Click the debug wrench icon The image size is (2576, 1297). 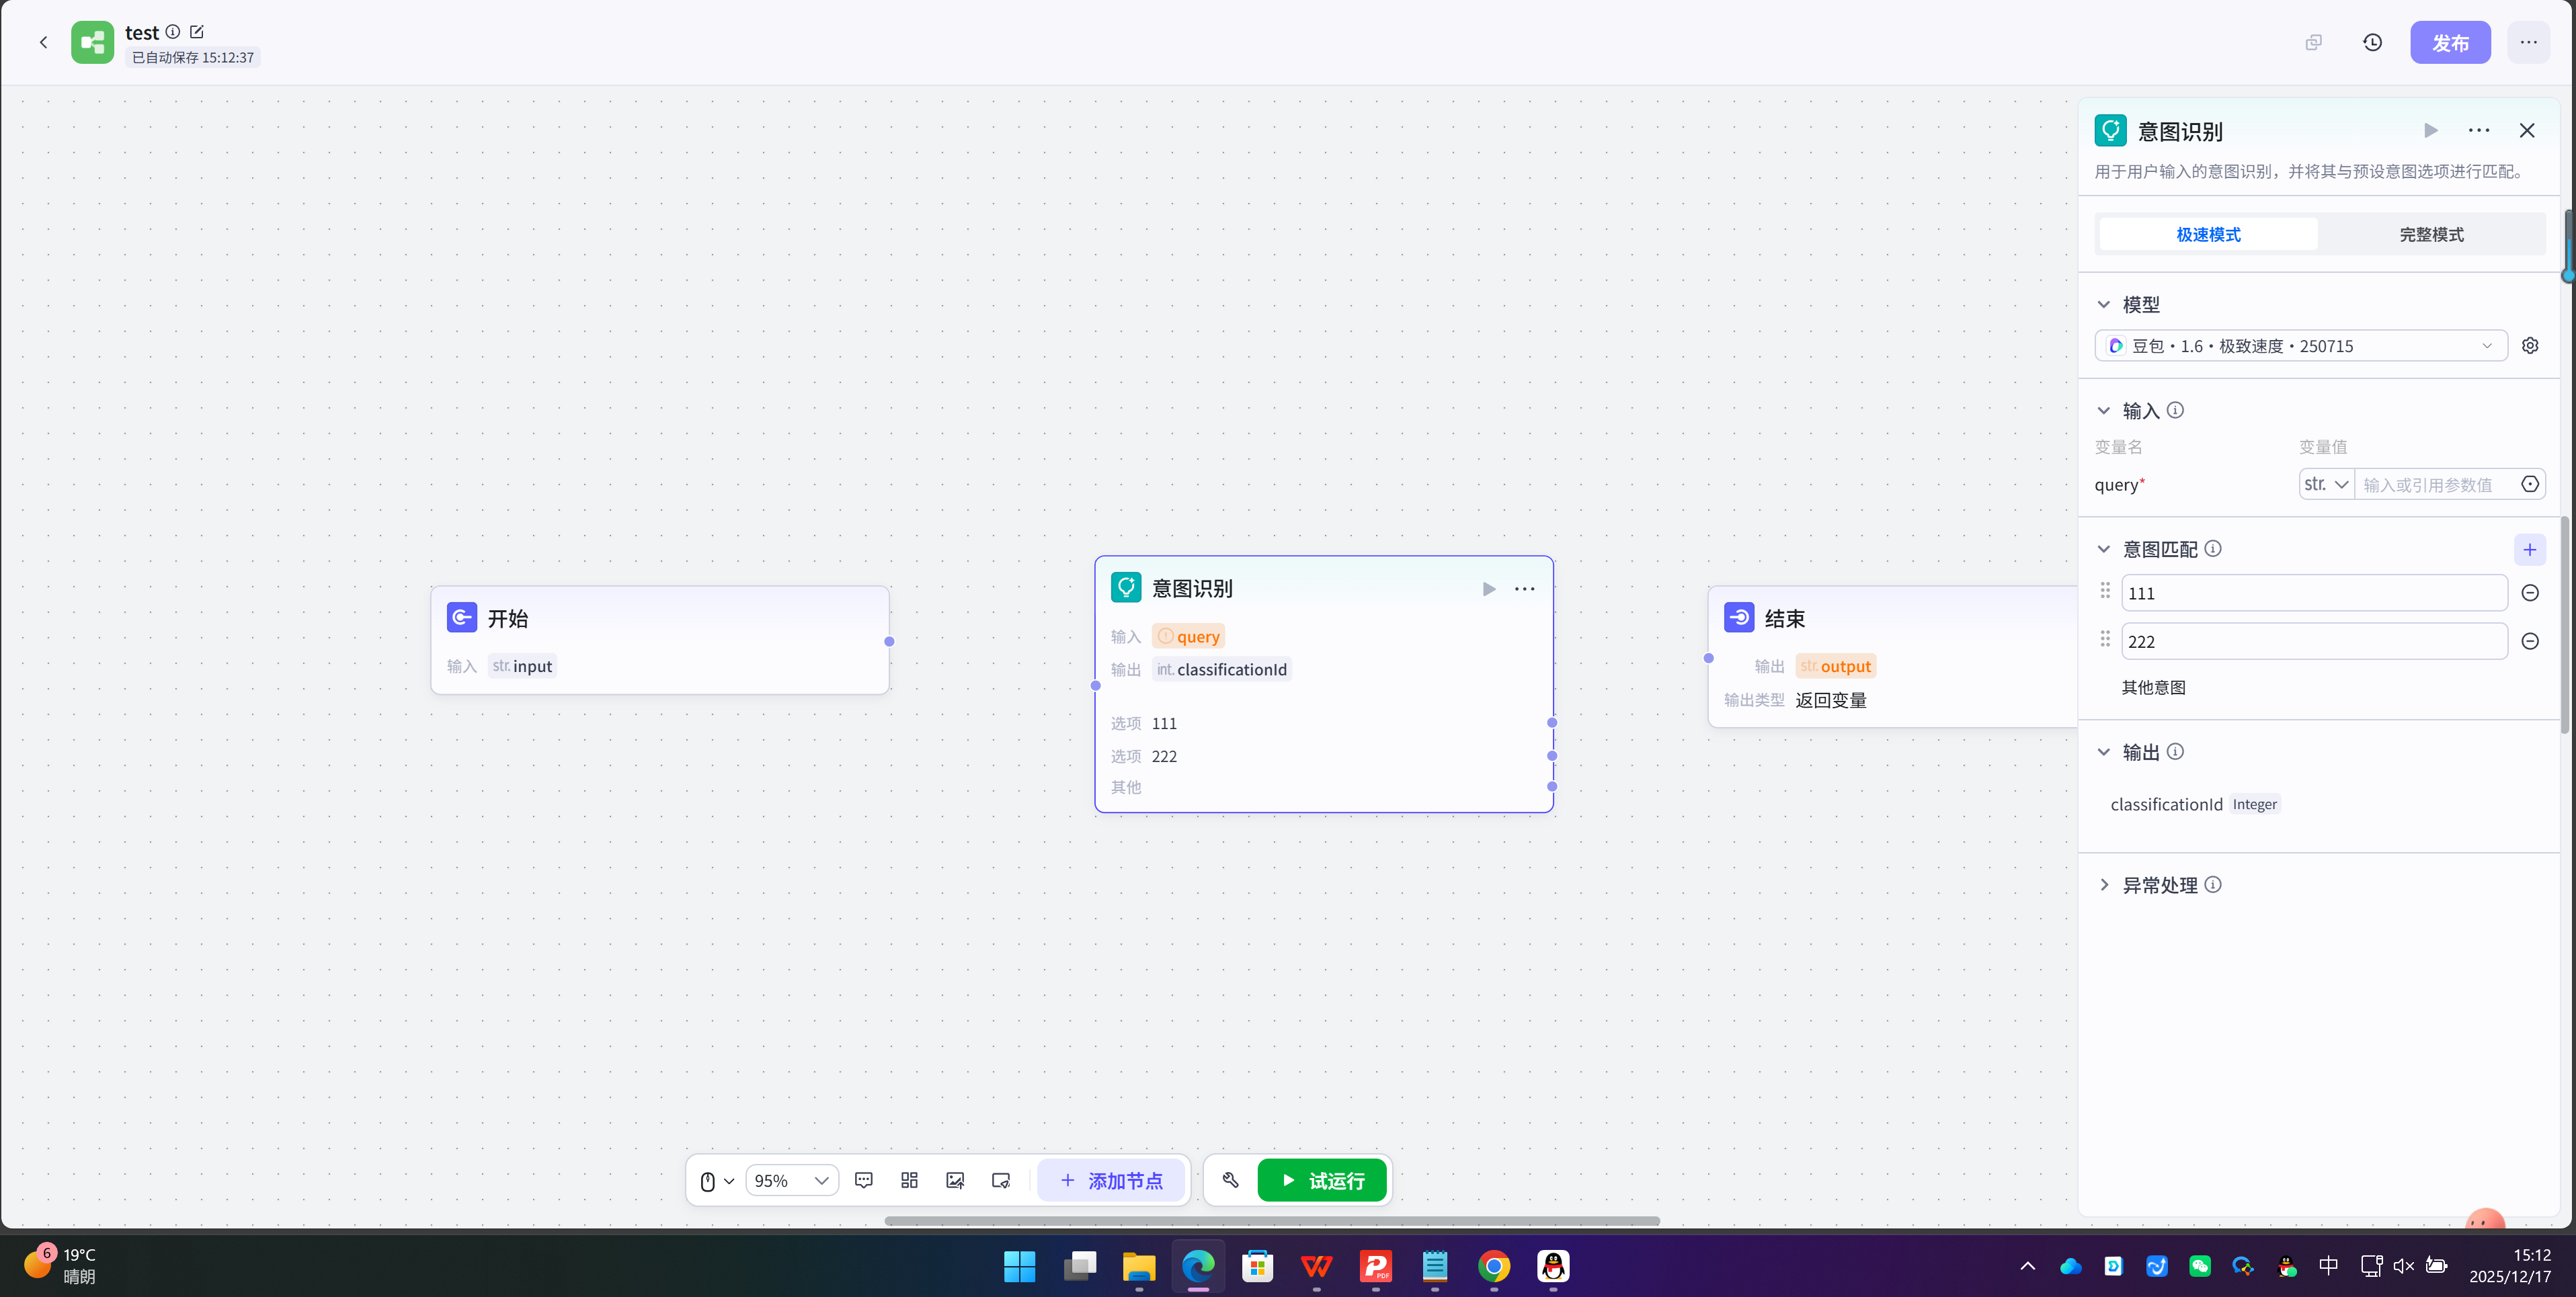tap(1230, 1181)
